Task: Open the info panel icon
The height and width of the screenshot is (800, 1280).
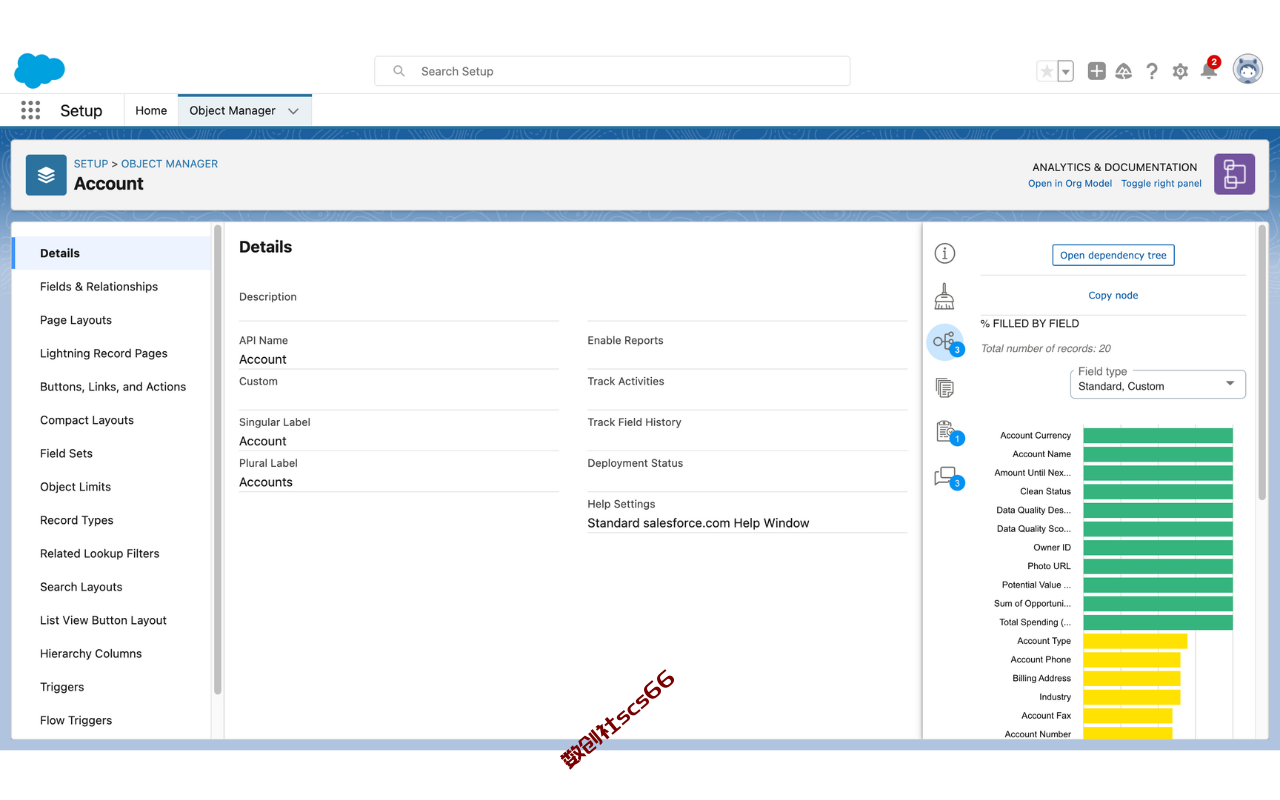Action: pos(944,253)
